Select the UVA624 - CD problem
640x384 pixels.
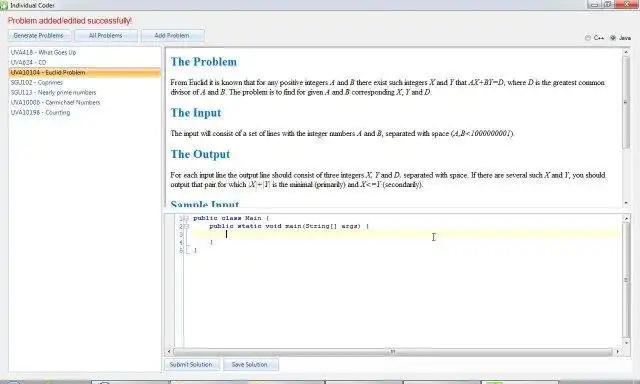pos(84,62)
